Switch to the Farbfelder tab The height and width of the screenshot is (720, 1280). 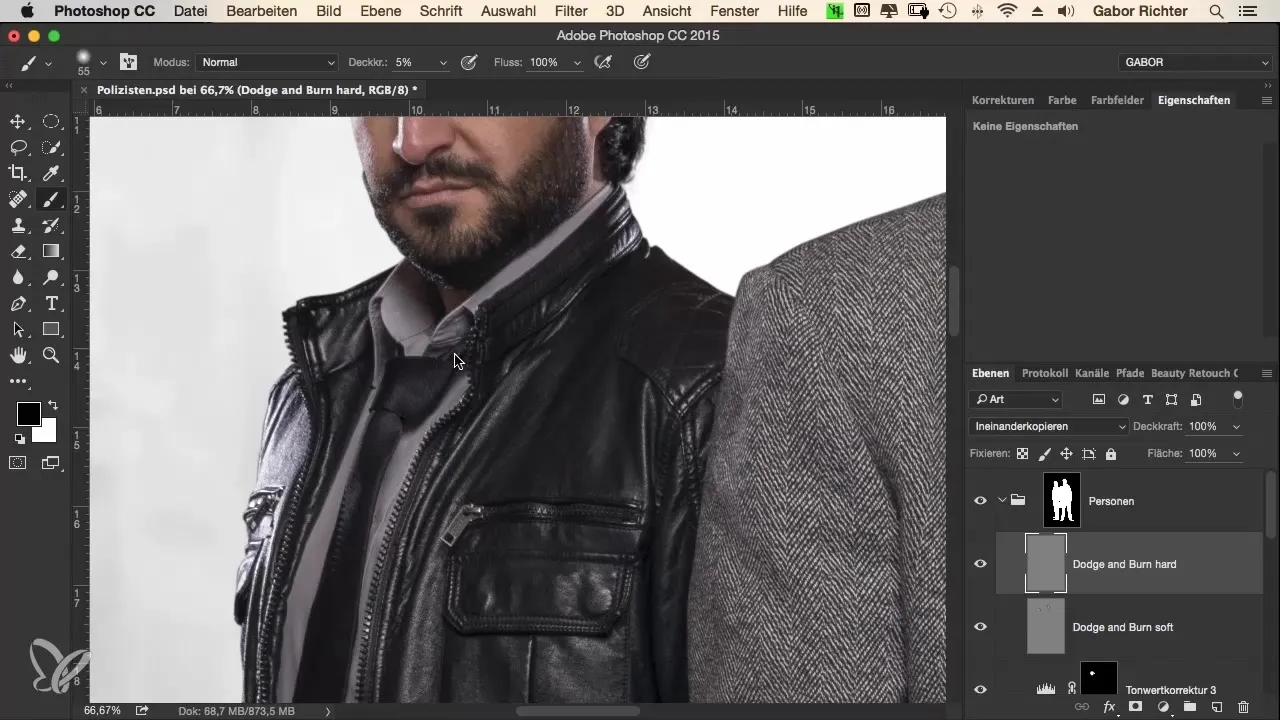pyautogui.click(x=1116, y=100)
